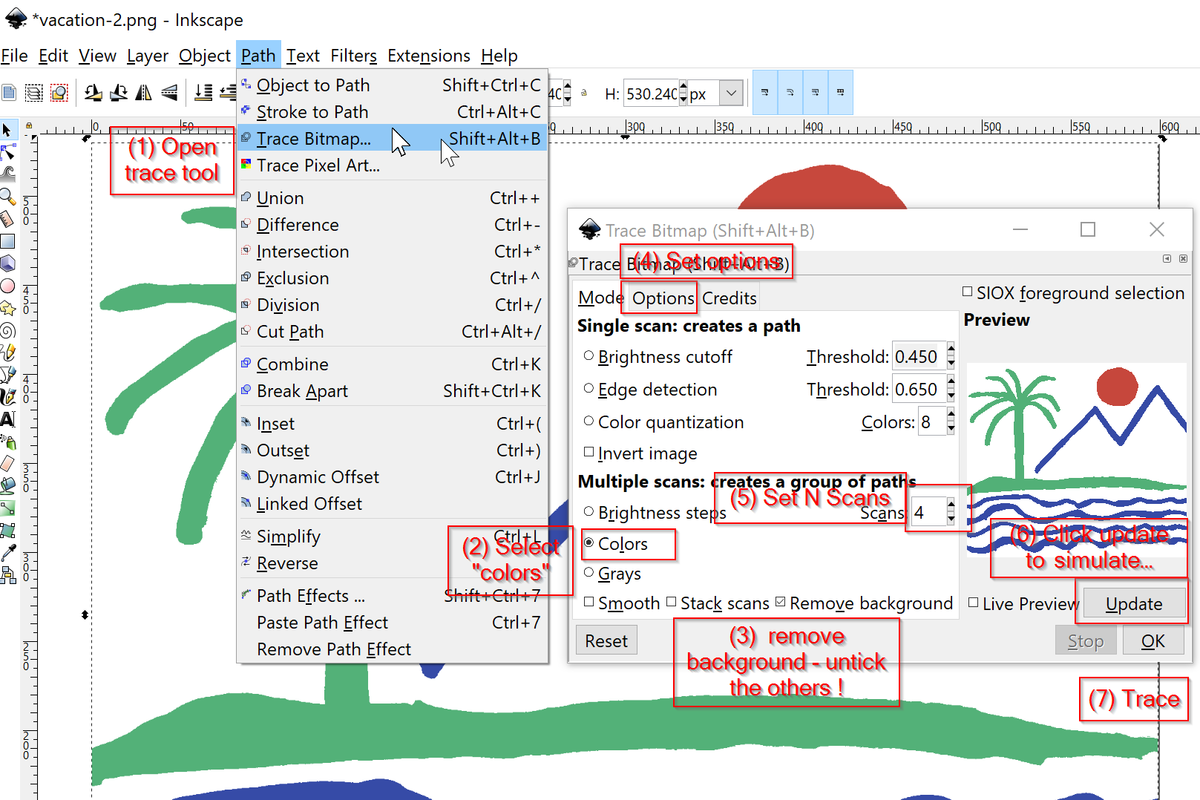Click the rotate 90° clockwise toolbar icon
This screenshot has width=1200, height=800.
click(x=118, y=92)
